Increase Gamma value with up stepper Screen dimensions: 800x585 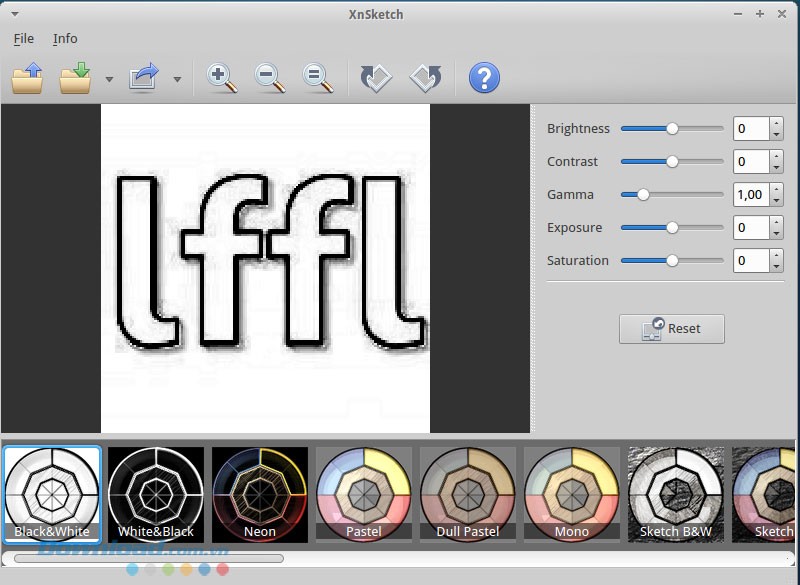coord(777,189)
